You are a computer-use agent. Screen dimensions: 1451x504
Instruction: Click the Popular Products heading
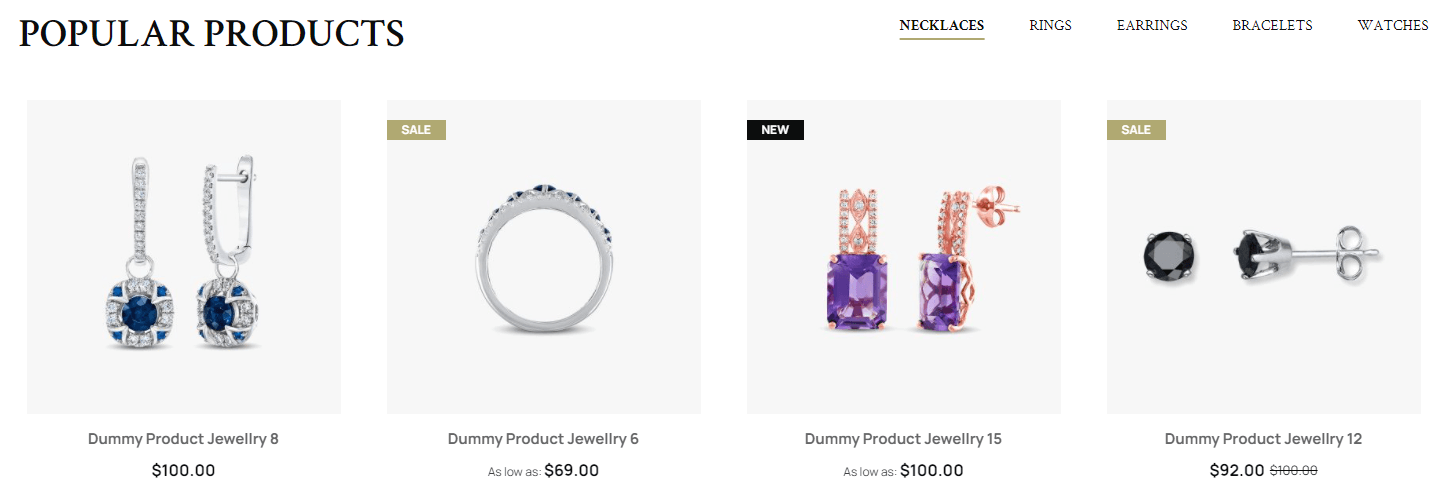coord(211,33)
